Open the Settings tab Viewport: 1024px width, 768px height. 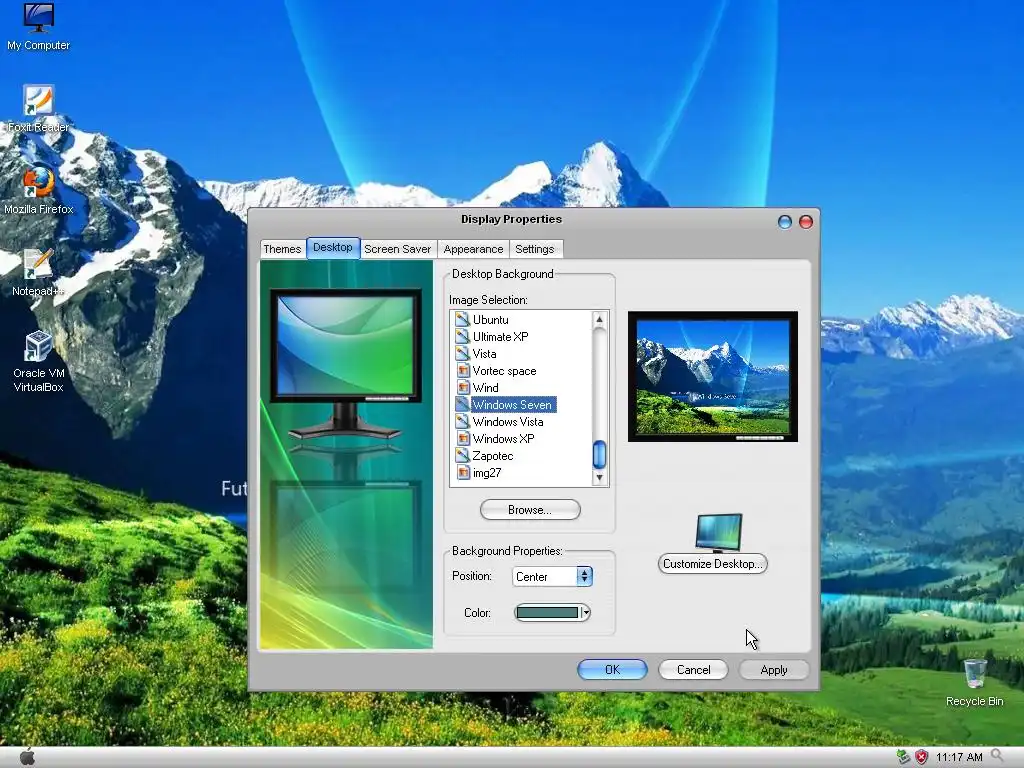tap(535, 249)
